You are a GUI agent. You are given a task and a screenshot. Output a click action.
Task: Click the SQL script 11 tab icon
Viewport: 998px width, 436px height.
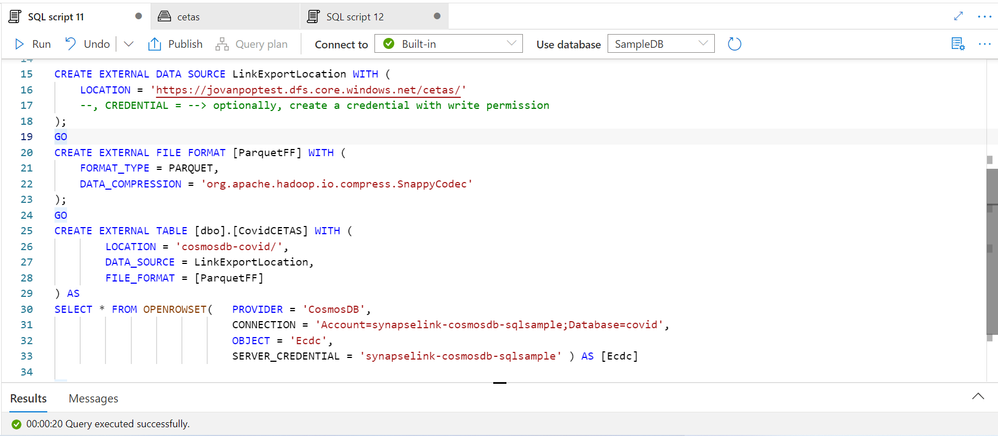[14, 17]
